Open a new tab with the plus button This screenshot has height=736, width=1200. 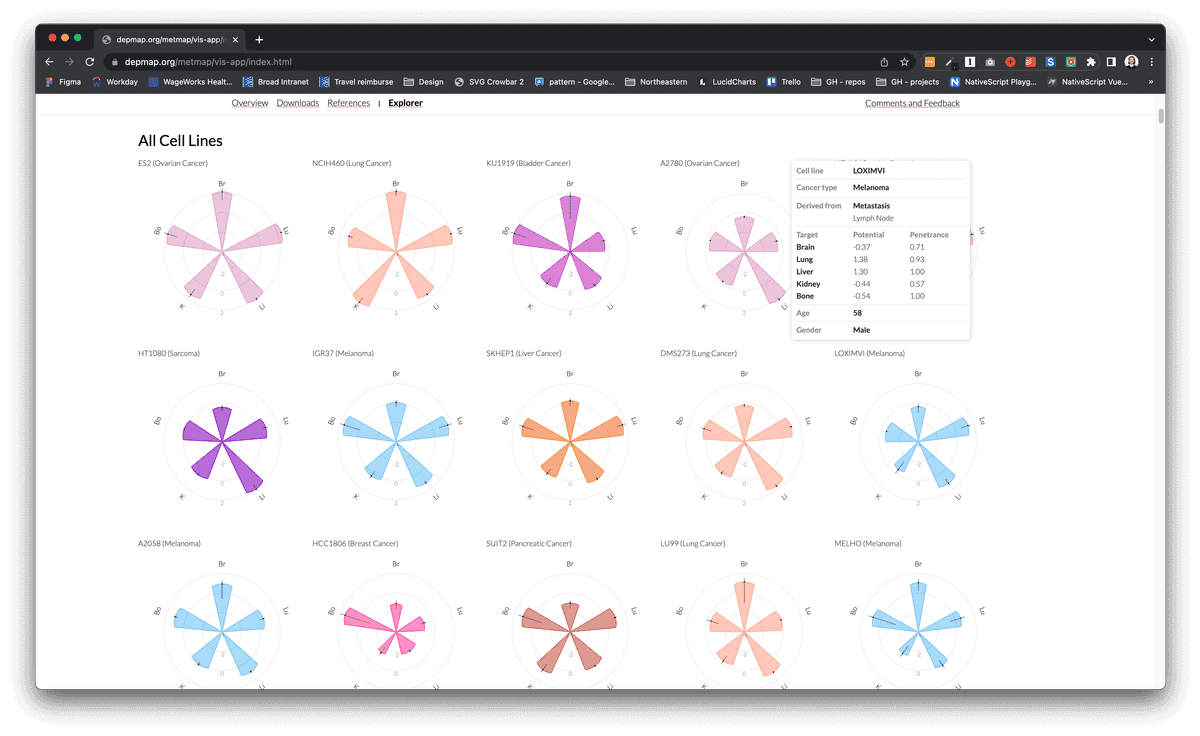click(x=258, y=38)
